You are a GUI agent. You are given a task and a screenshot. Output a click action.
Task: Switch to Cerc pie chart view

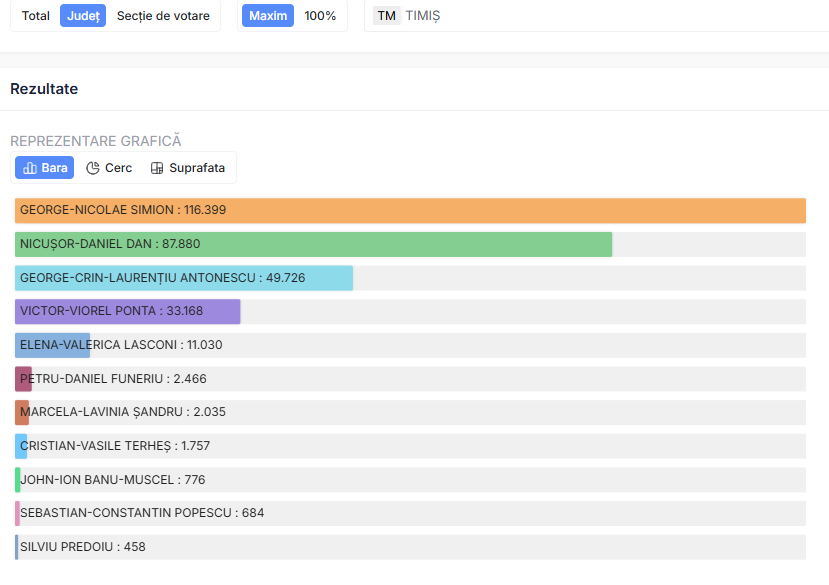[x=109, y=168]
